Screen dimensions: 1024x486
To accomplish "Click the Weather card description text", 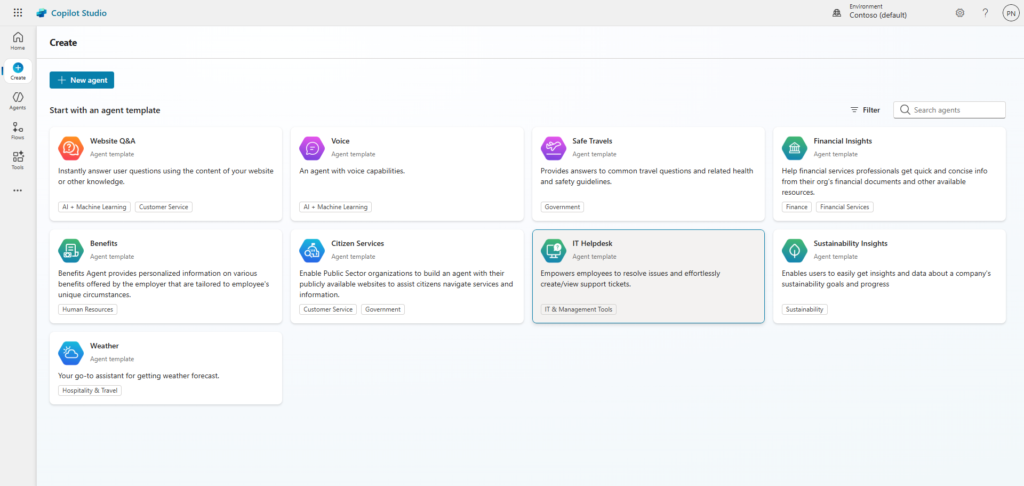I will click(138, 376).
